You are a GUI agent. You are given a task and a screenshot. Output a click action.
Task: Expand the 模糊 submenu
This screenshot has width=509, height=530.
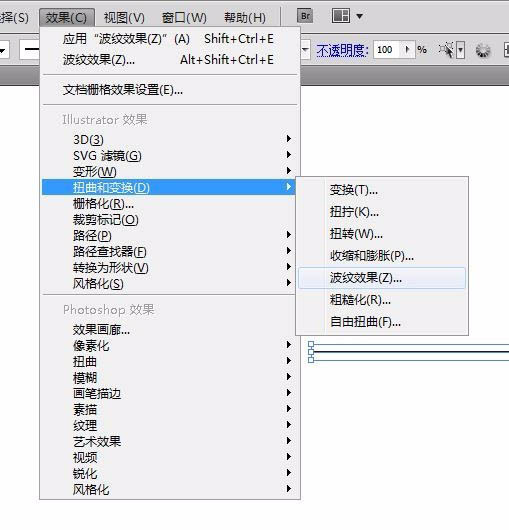(x=170, y=377)
